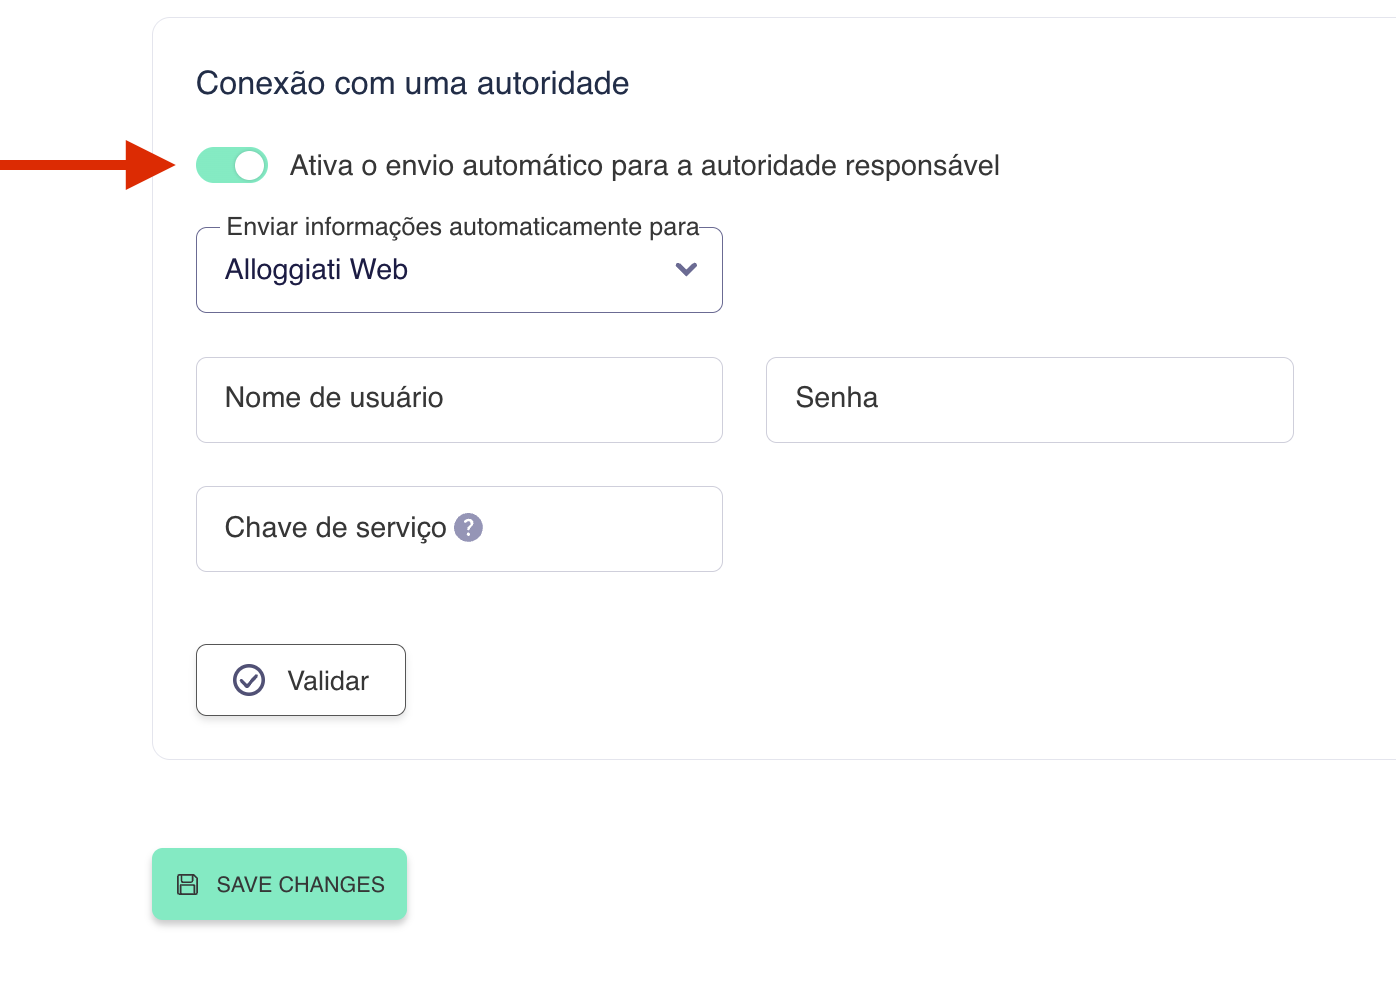Click the red arrow pointing at the toggle
The width and height of the screenshot is (1396, 986).
[x=90, y=165]
